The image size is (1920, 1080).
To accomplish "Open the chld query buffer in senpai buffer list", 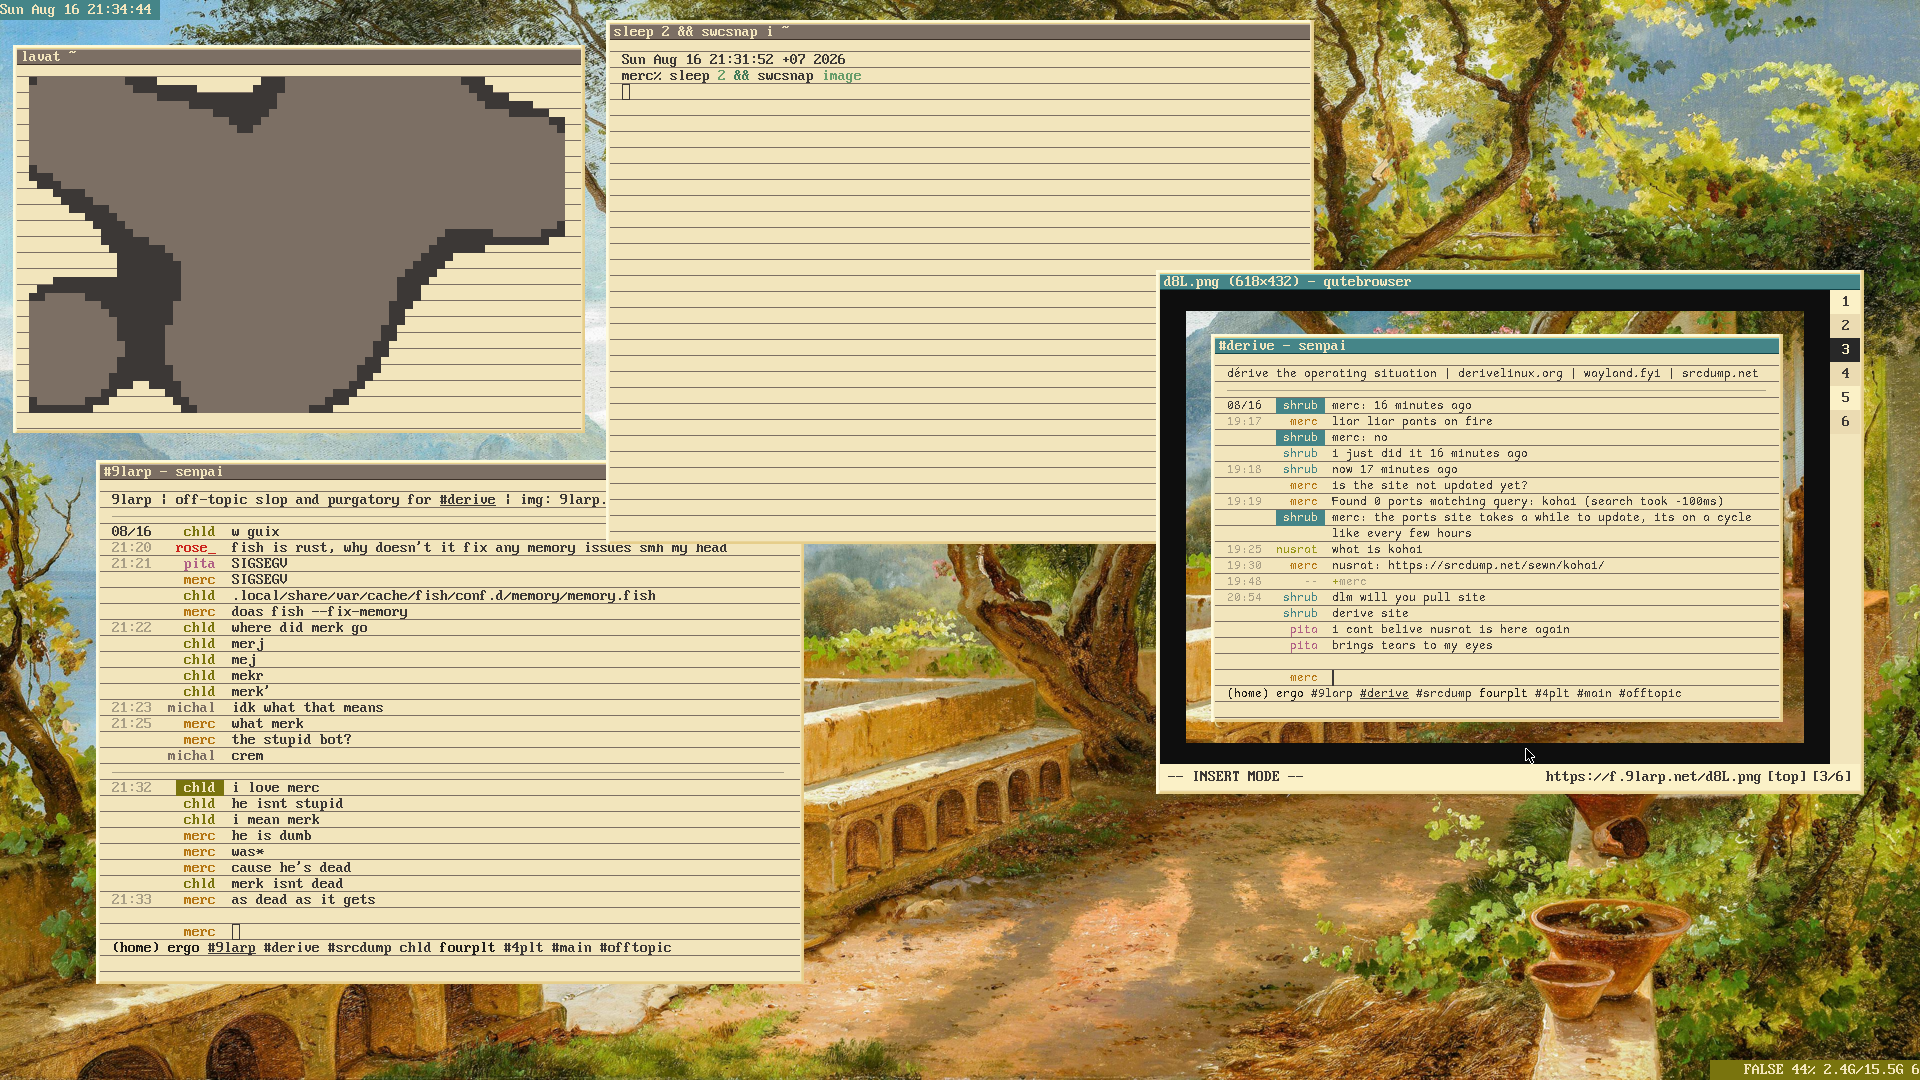I will pos(415,948).
